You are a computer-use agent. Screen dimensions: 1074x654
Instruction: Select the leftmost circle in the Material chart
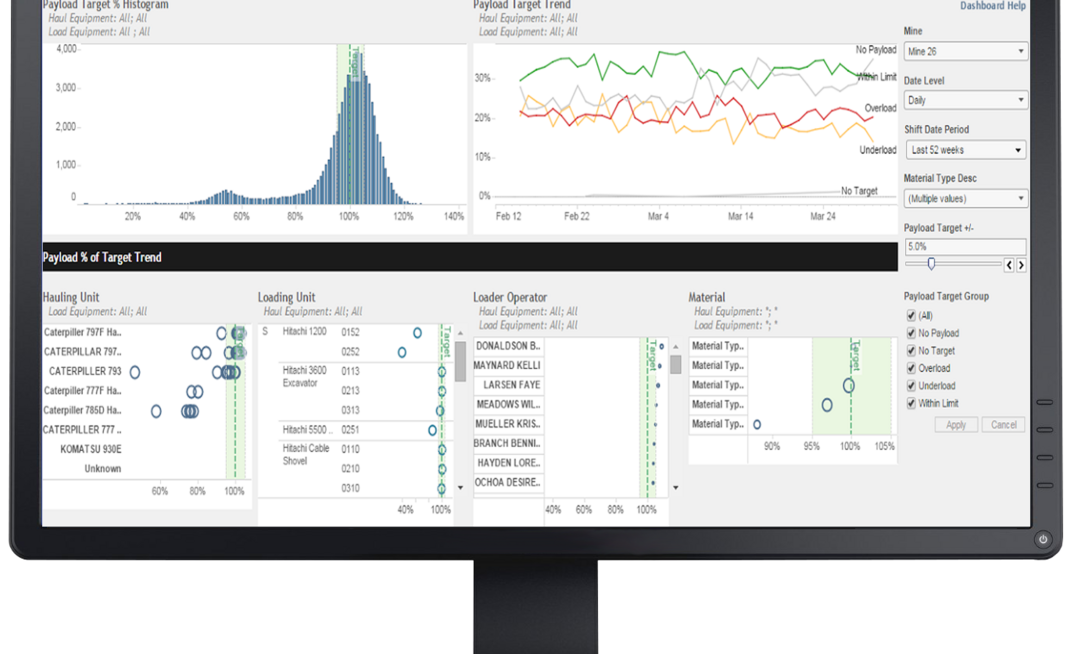pos(757,424)
